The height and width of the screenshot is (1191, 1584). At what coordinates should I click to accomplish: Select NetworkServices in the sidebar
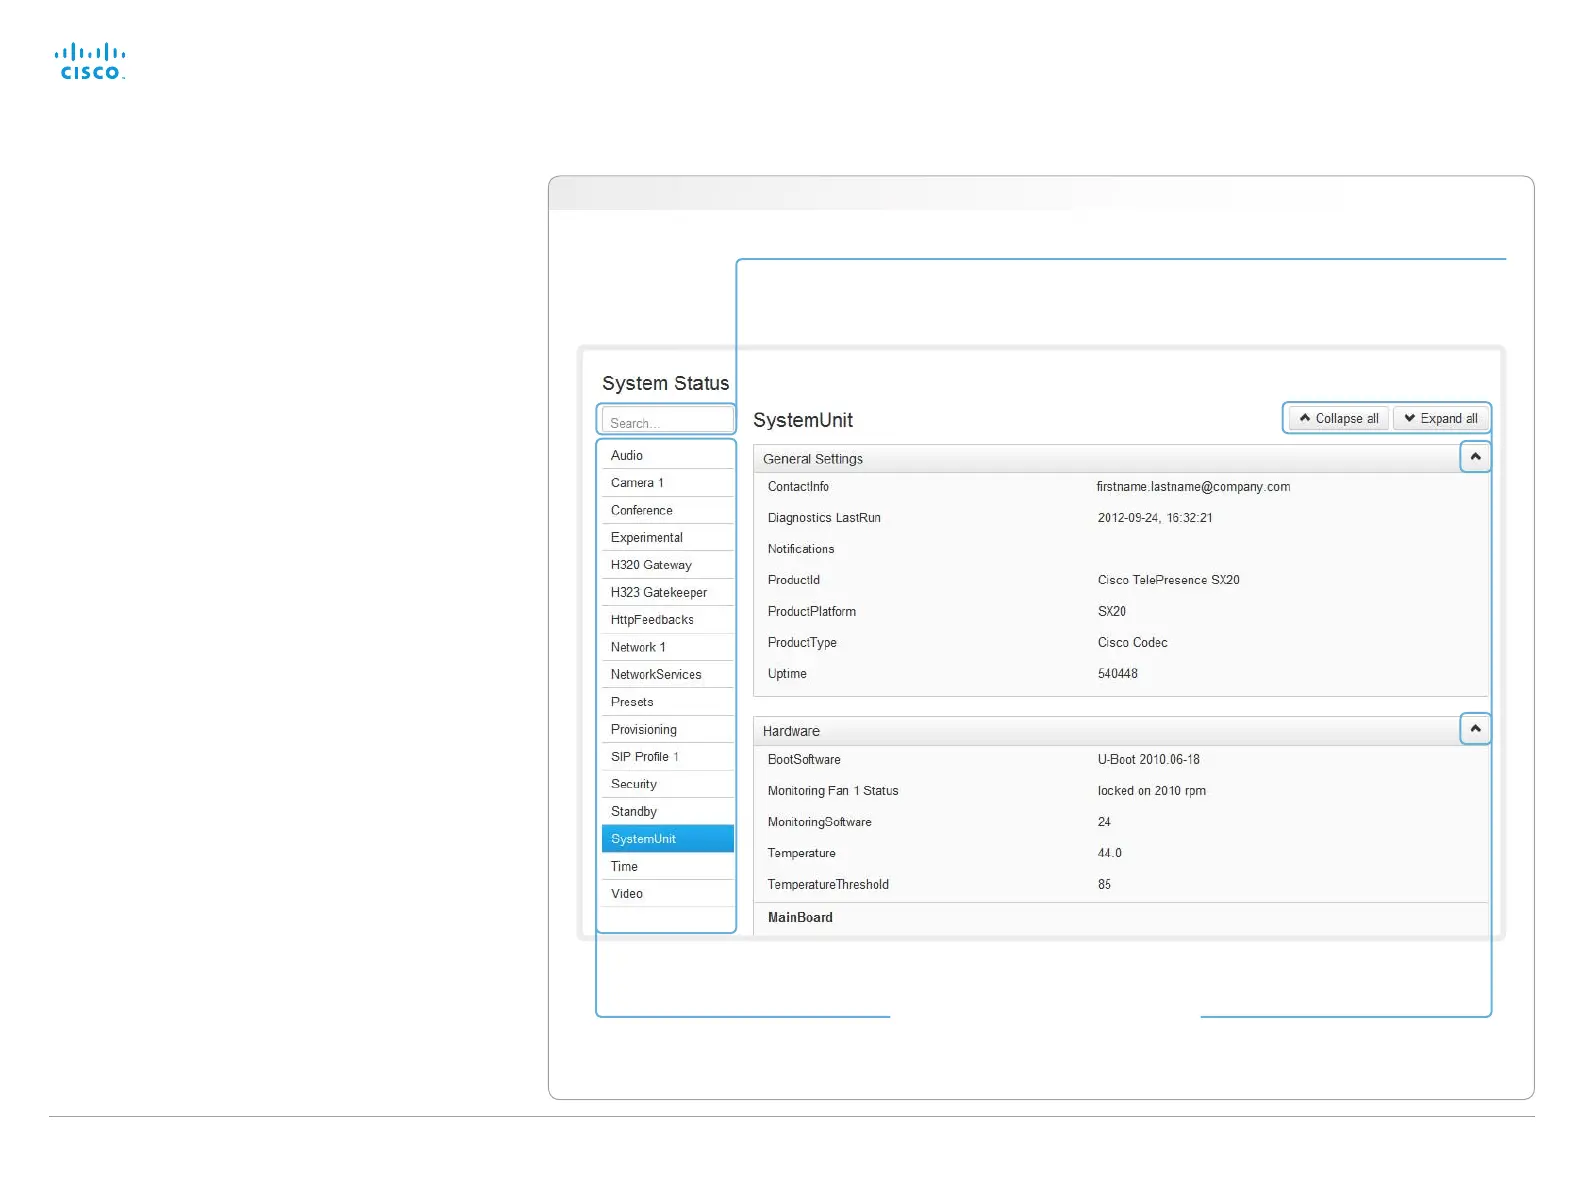pyautogui.click(x=667, y=674)
